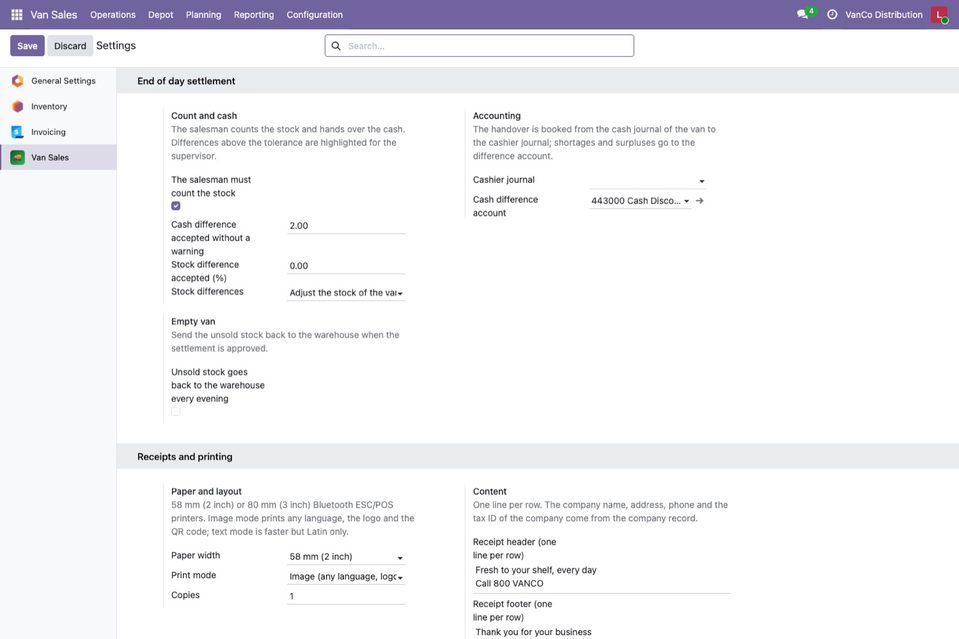Click the 'Count and cash' setting title
The height and width of the screenshot is (639, 959).
(x=204, y=116)
